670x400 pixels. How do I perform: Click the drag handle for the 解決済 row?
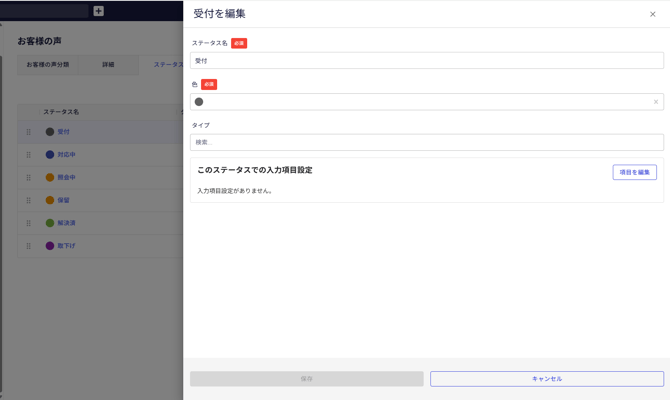click(28, 223)
